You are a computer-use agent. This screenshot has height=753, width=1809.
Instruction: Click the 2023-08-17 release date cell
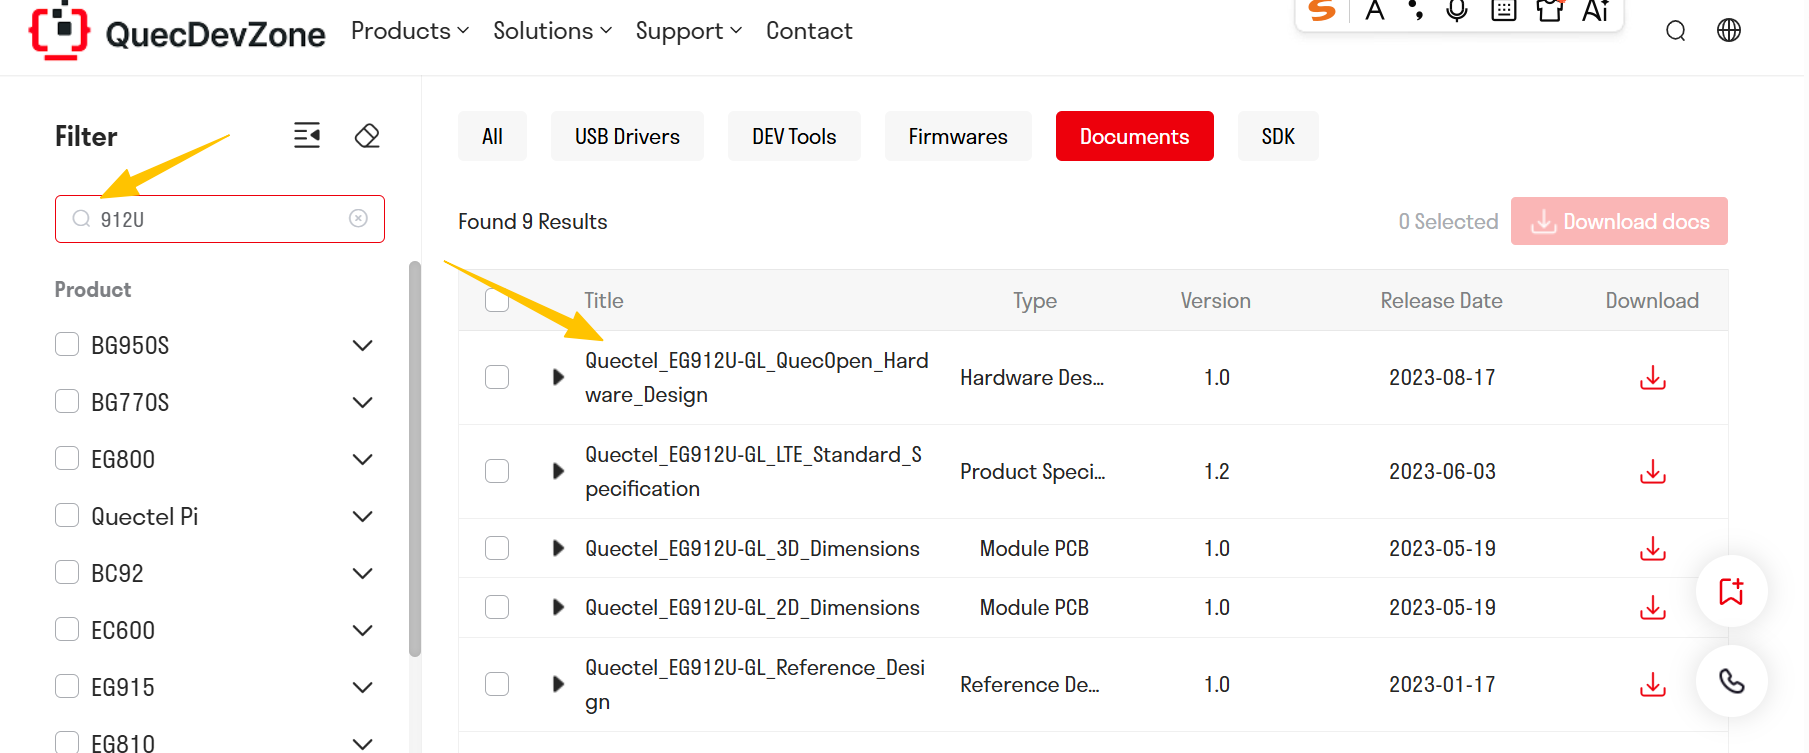1442,377
